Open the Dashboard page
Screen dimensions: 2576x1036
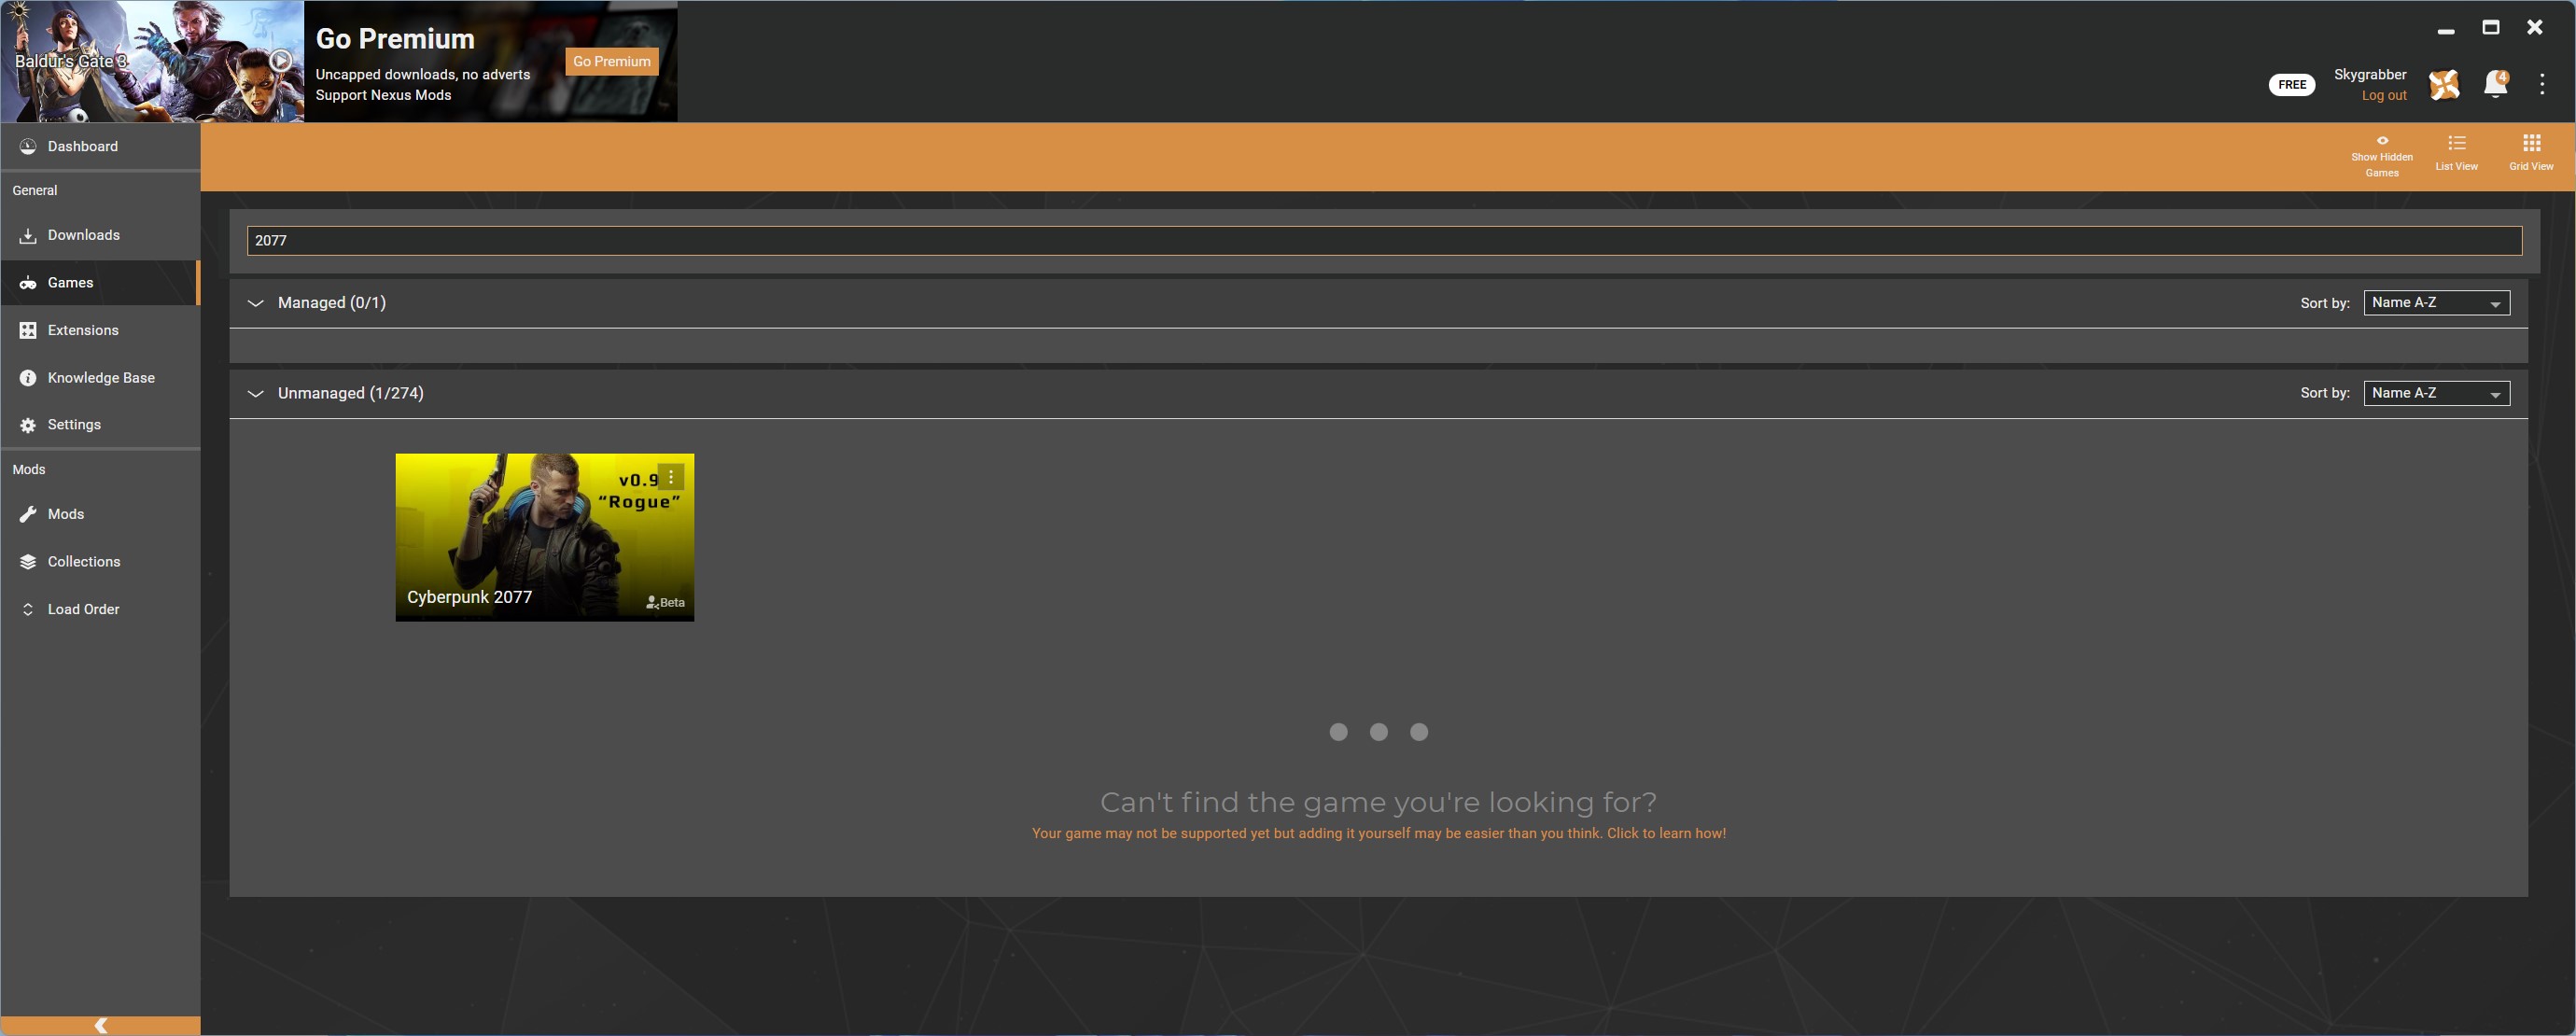coord(100,146)
